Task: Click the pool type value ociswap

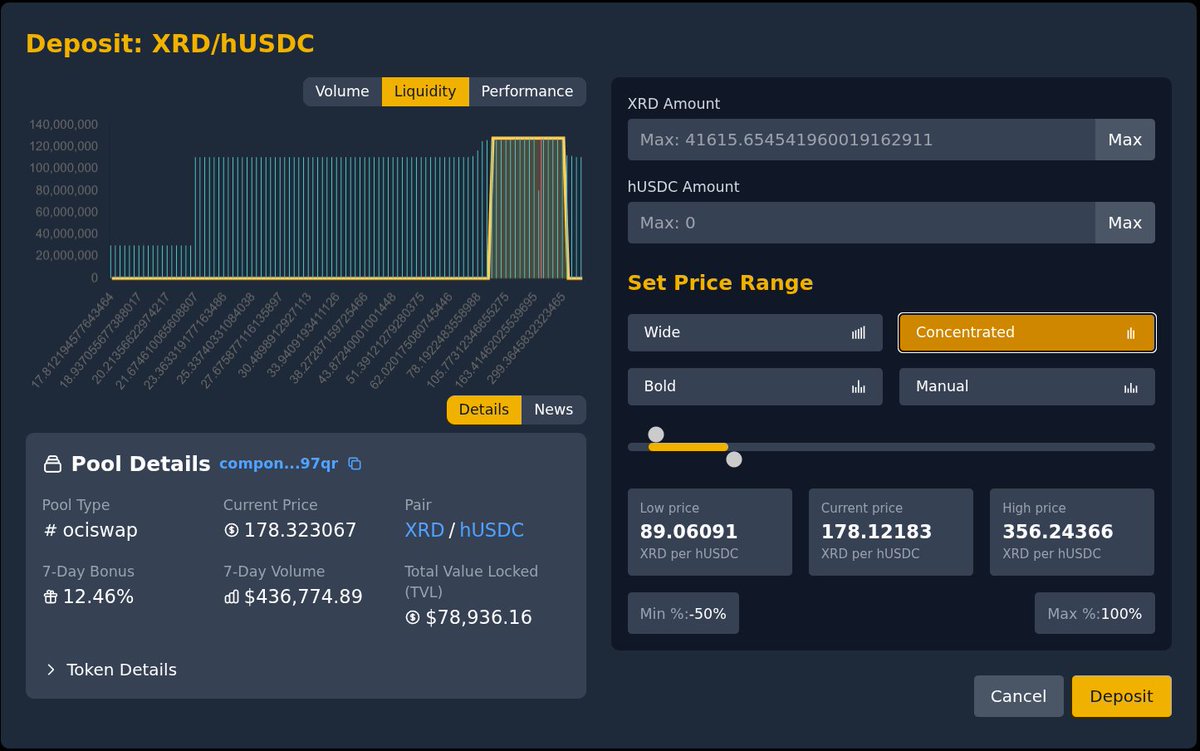Action: [x=100, y=530]
